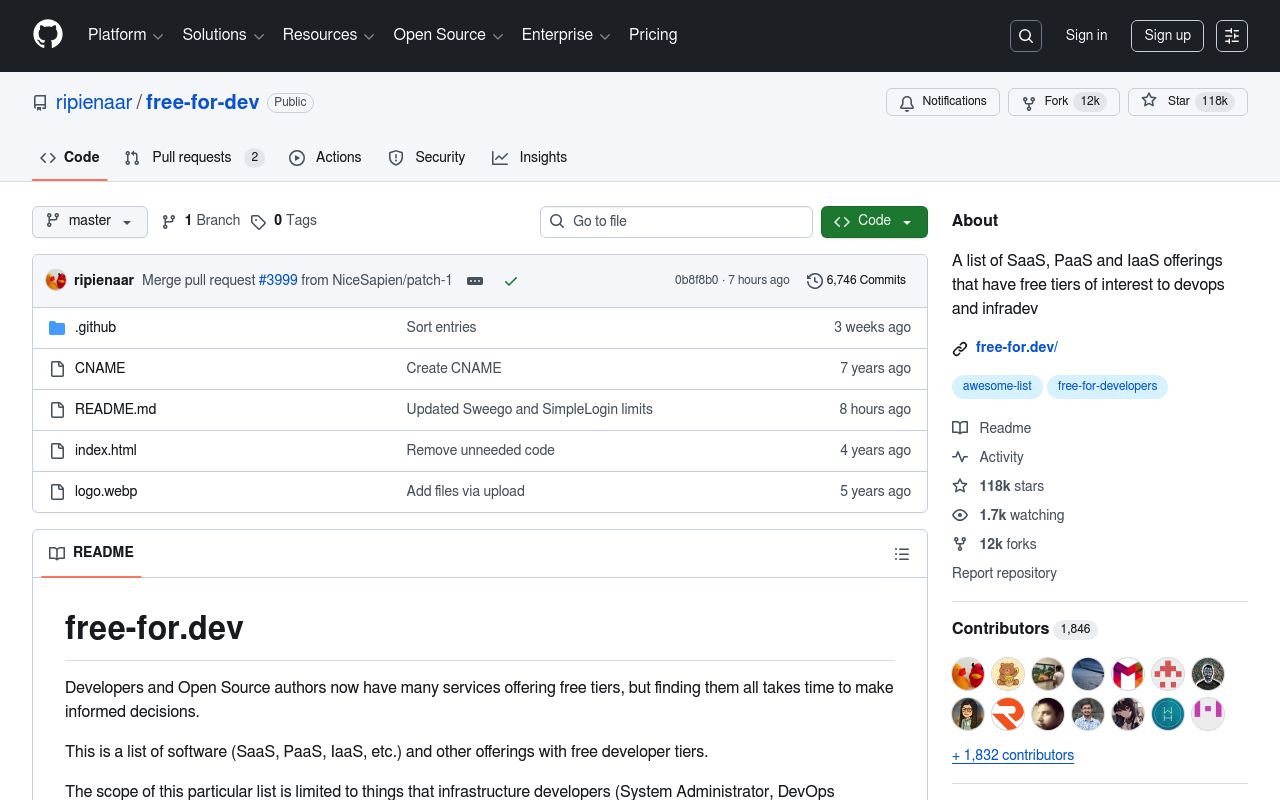Expand the Platform menu in header

coord(125,35)
